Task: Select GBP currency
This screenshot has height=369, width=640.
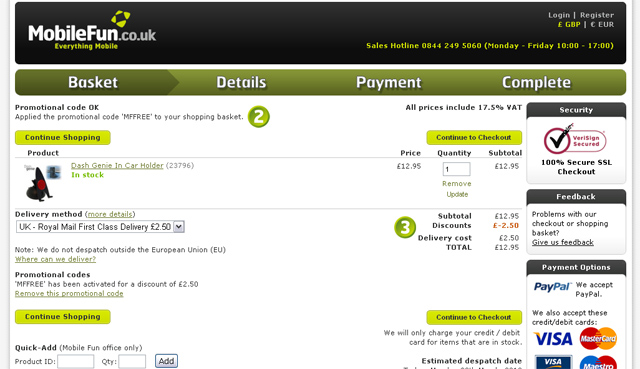Action: [569, 24]
